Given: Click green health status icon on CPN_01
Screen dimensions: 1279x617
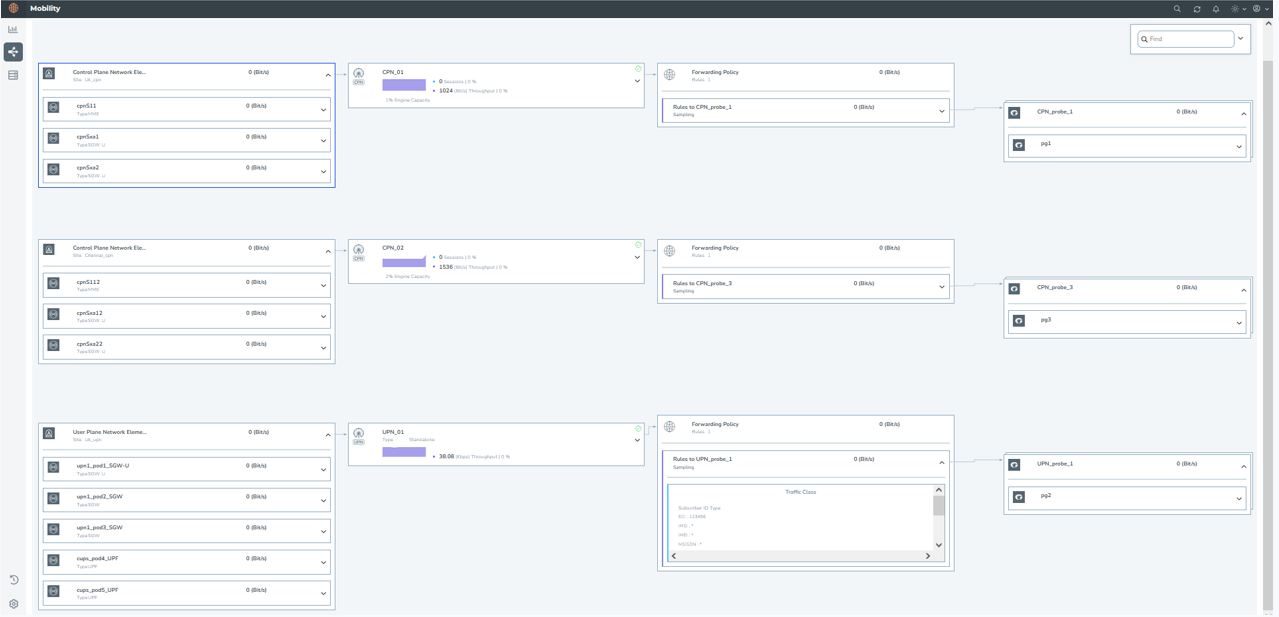Looking at the screenshot, I should [x=638, y=69].
